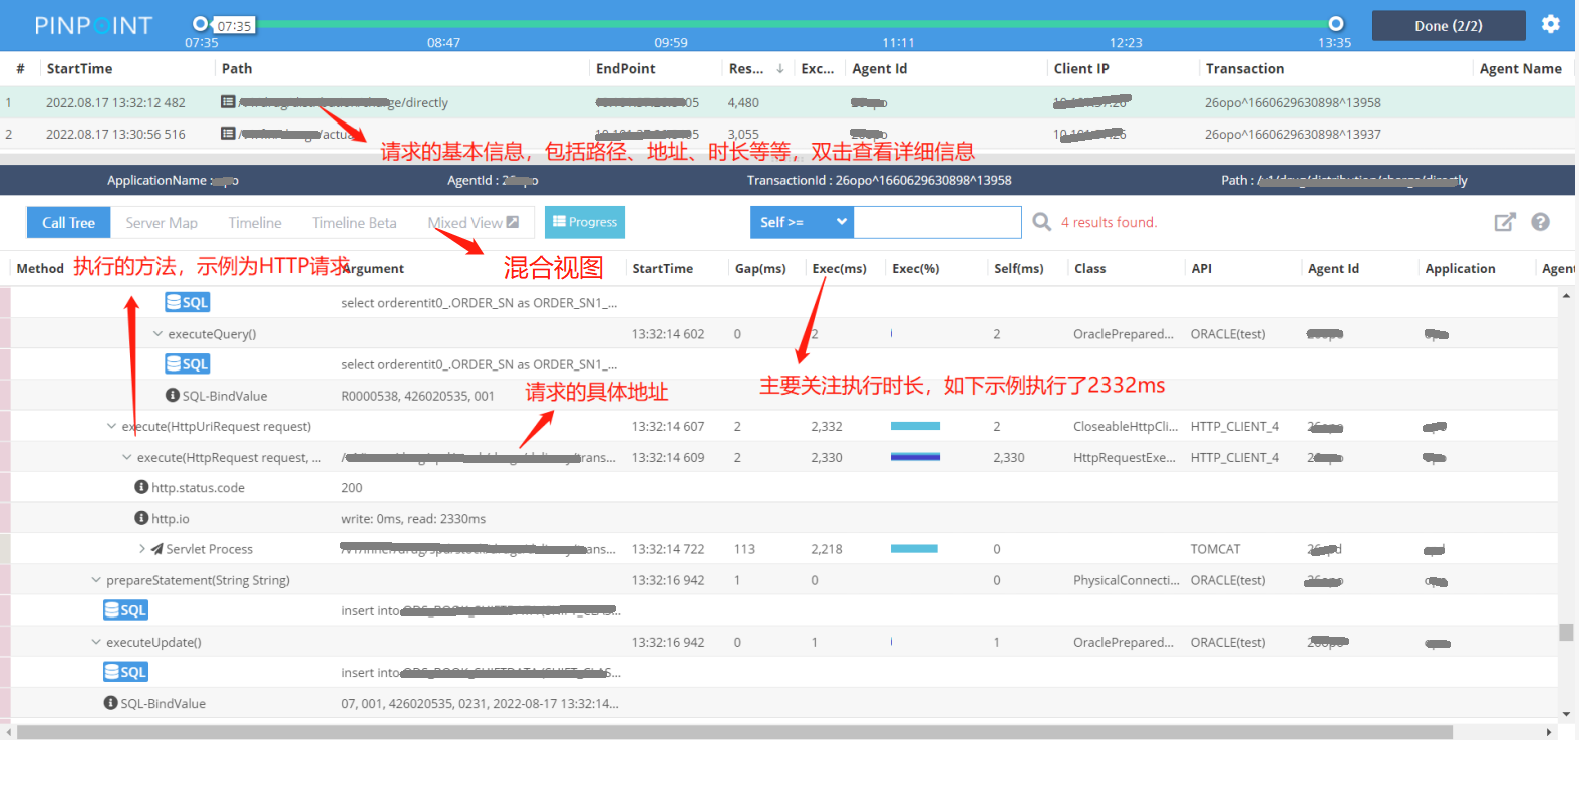Click the Pinpoint logo
The width and height of the screenshot is (1579, 792).
93,25
